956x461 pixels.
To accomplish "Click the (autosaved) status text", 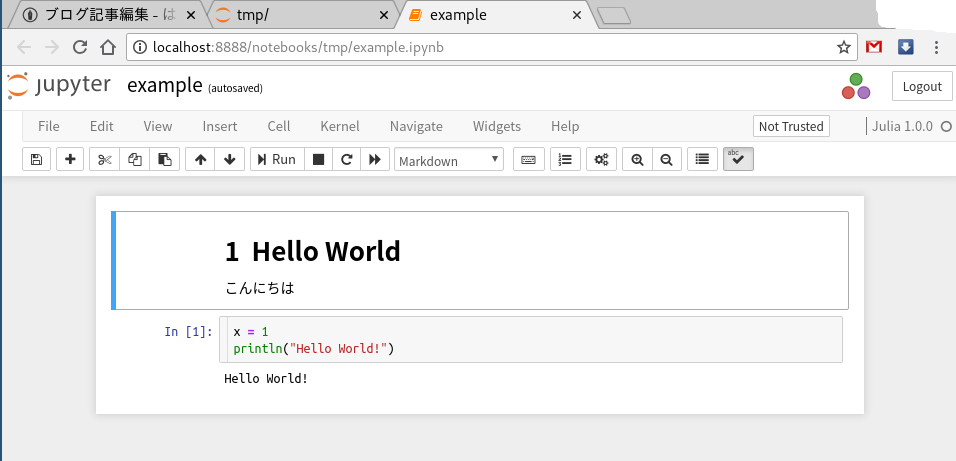I will (235, 88).
